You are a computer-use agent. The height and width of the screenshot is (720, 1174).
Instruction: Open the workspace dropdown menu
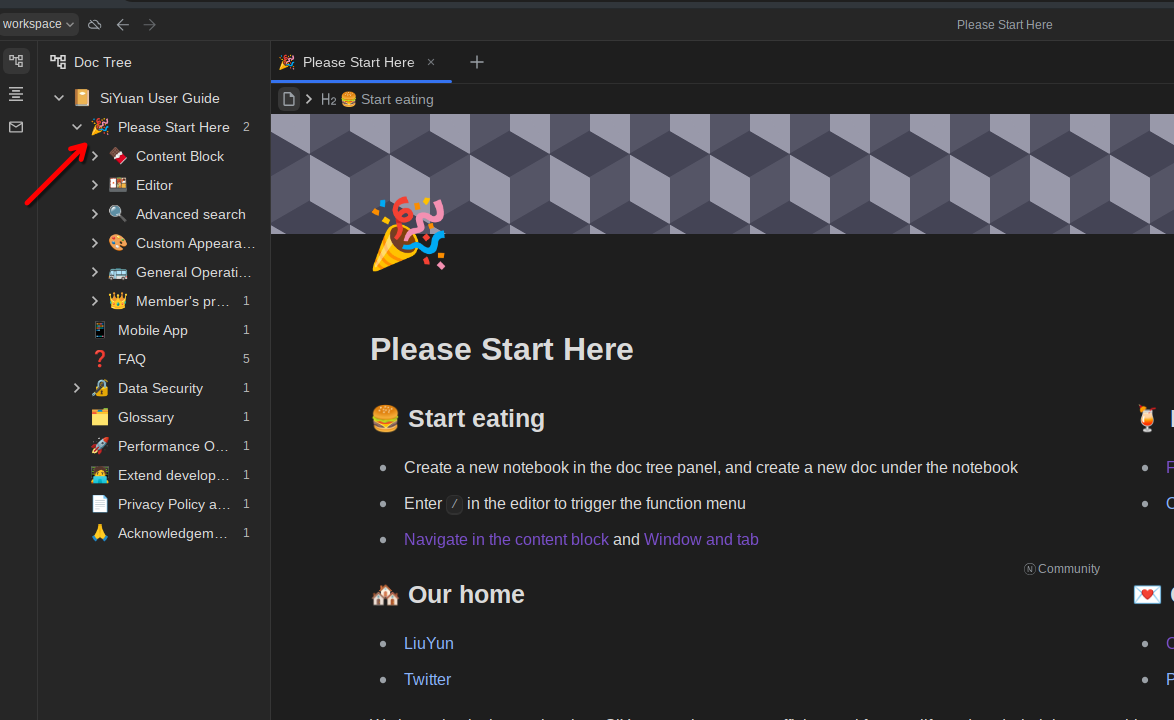(x=37, y=24)
